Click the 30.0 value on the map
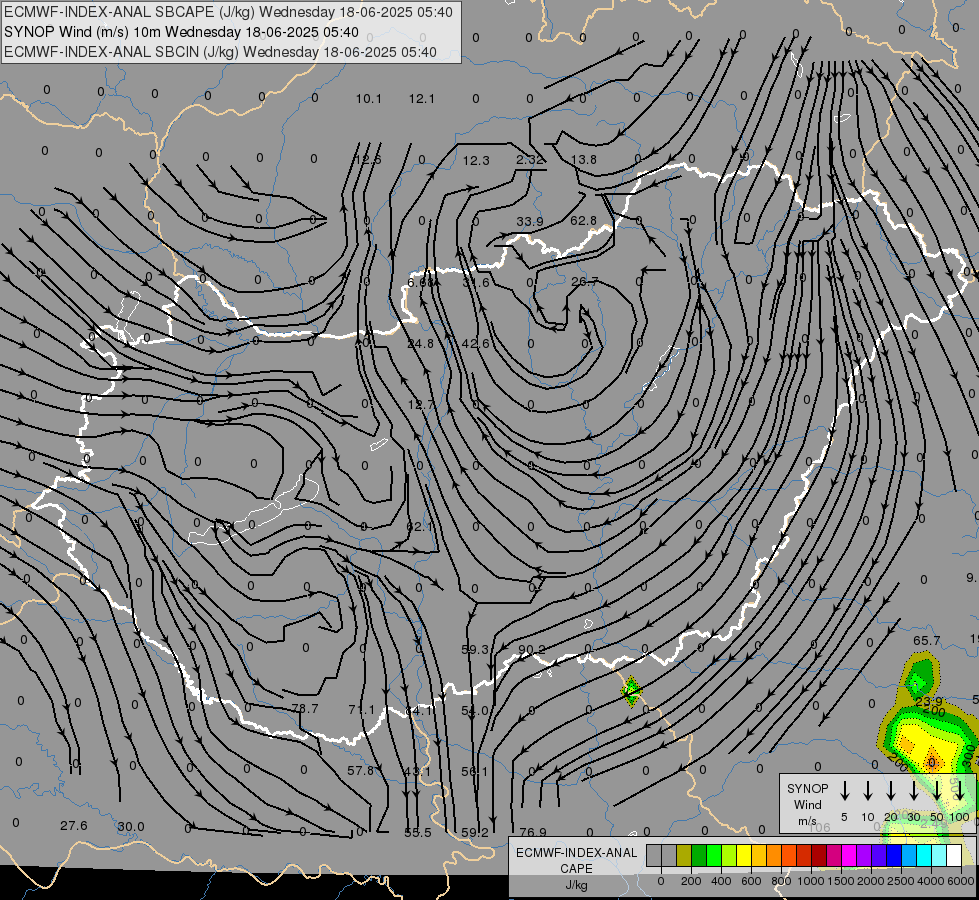Image resolution: width=979 pixels, height=900 pixels. point(130,826)
